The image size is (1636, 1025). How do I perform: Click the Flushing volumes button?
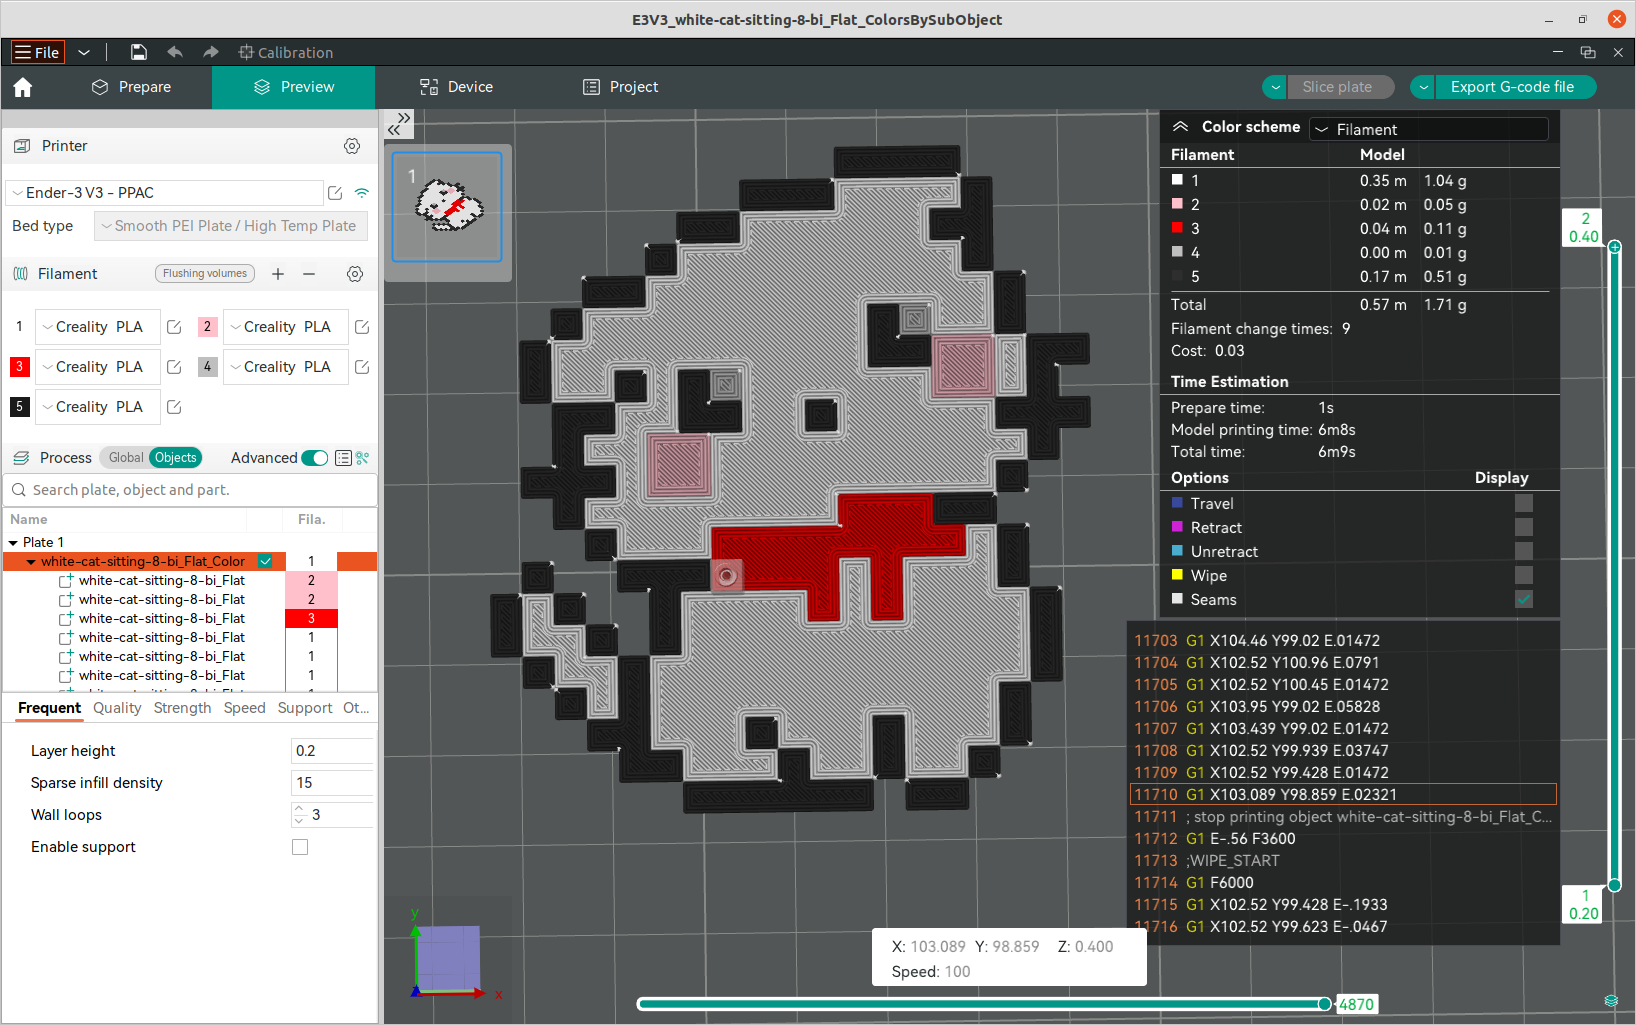tap(205, 274)
